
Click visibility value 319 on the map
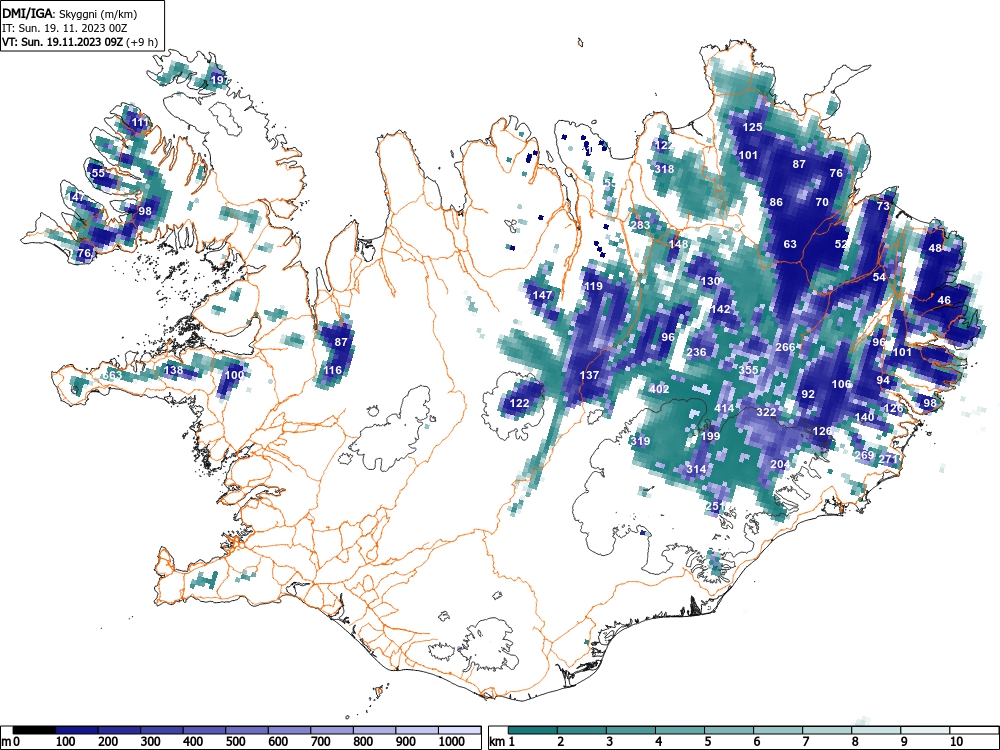tap(640, 441)
